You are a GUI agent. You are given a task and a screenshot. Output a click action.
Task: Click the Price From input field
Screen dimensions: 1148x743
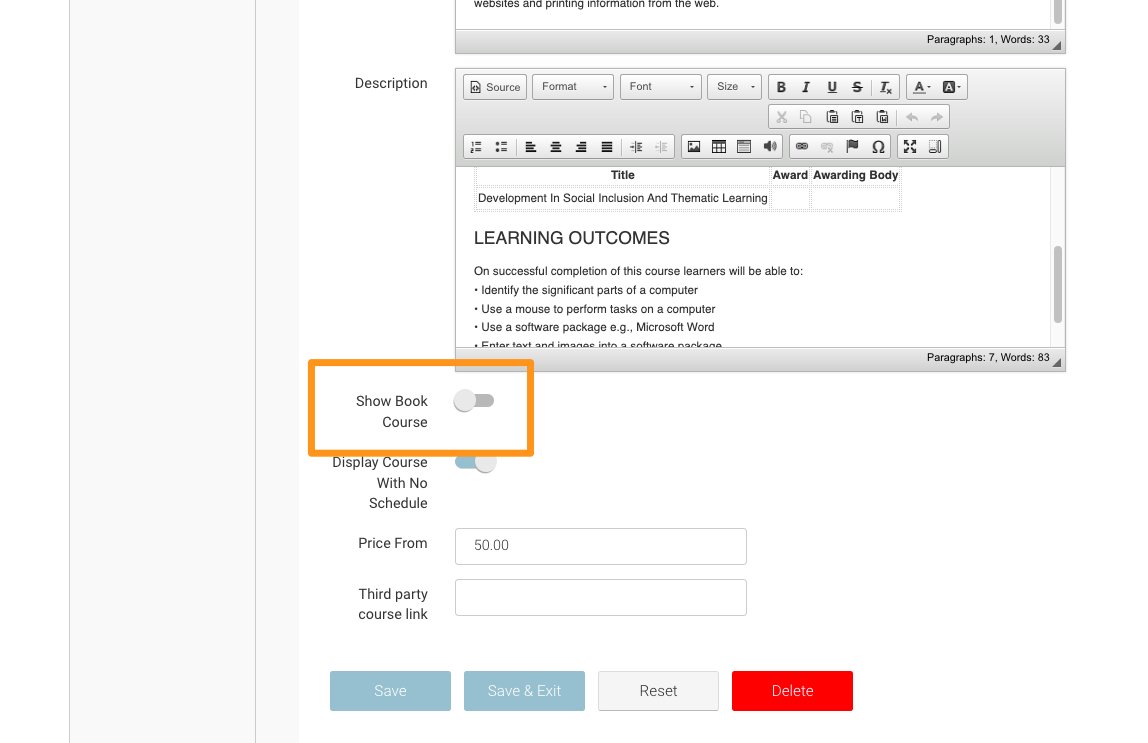point(600,546)
